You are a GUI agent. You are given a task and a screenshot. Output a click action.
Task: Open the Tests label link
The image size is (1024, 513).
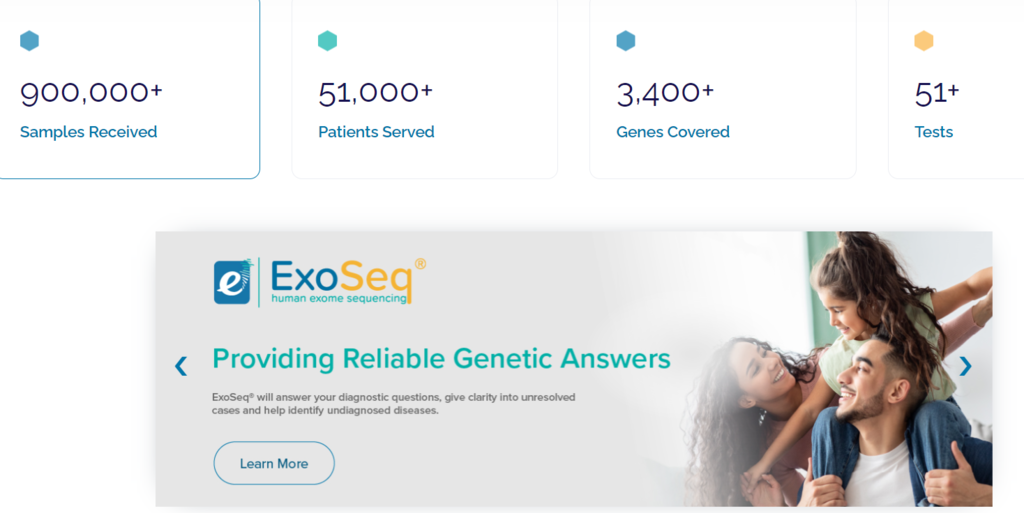[933, 132]
